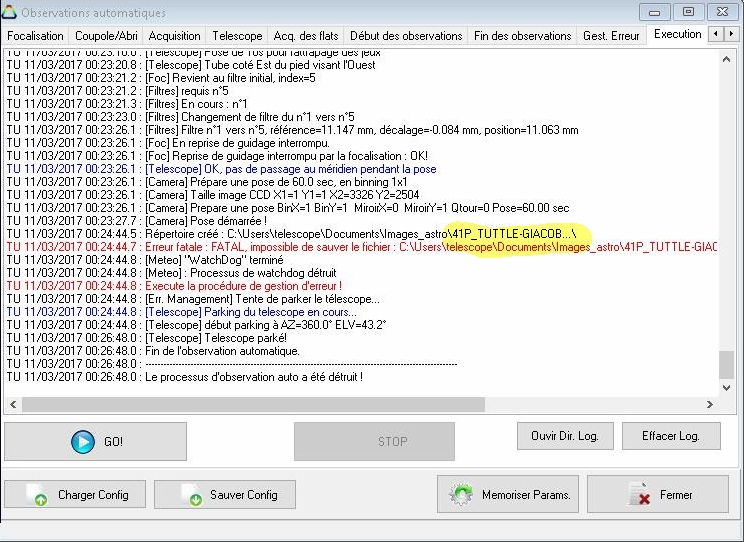Click the vertical log scrollbar down arrow

(x=727, y=387)
